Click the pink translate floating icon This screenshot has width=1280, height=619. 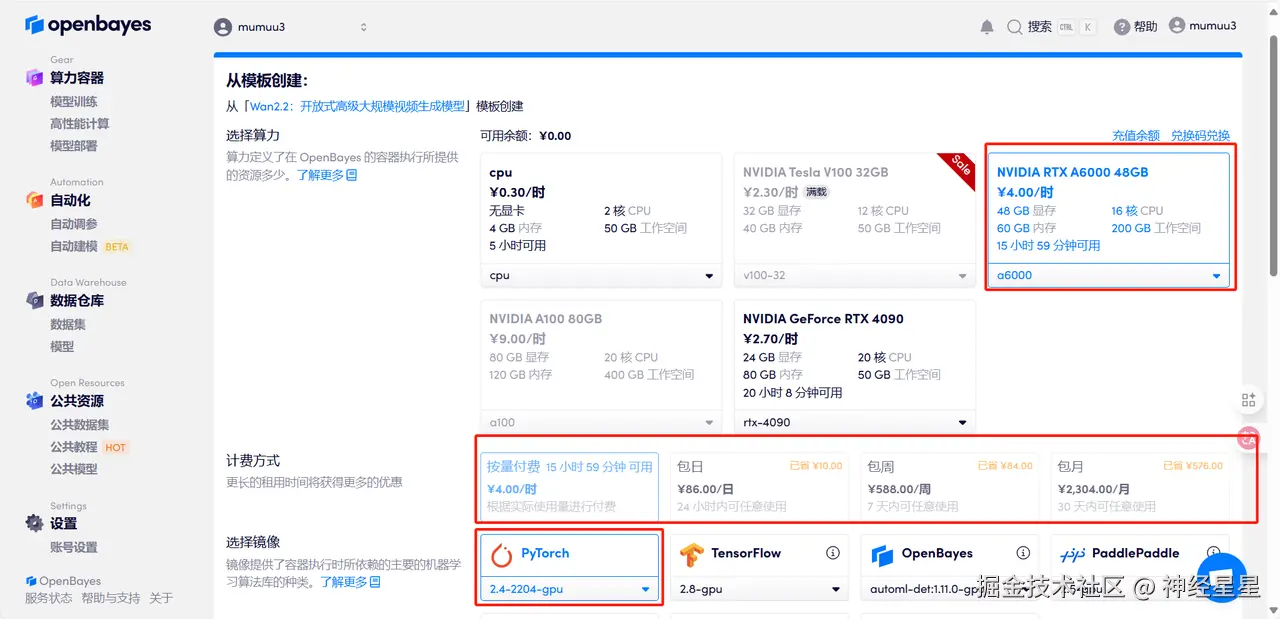coord(1248,437)
